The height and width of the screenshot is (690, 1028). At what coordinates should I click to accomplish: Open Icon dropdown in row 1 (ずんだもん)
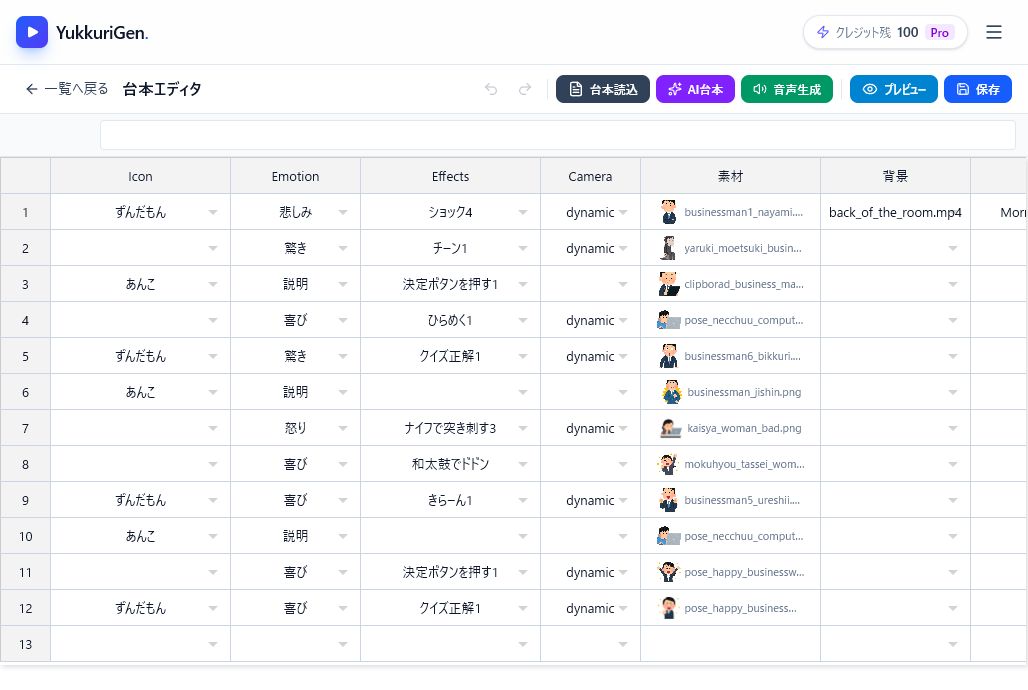pos(212,213)
